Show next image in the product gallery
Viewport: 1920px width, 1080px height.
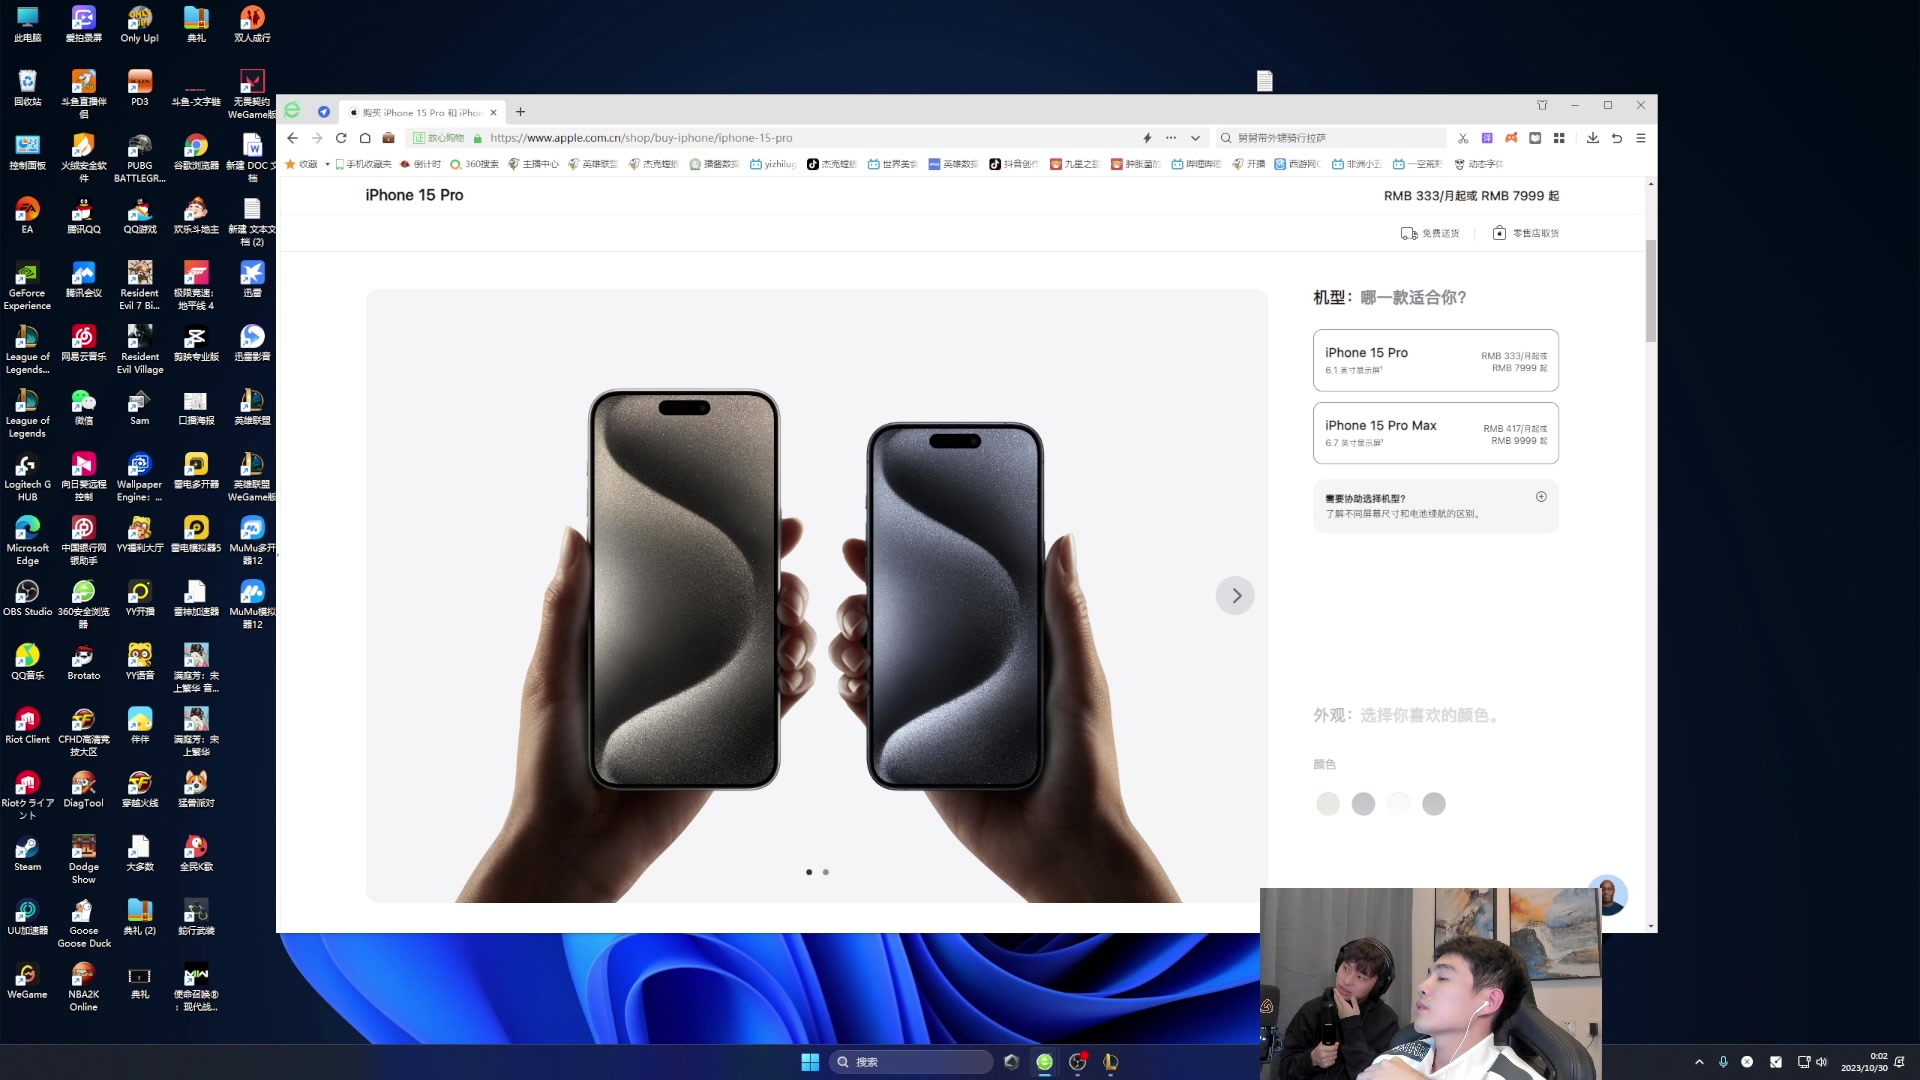click(x=1235, y=596)
